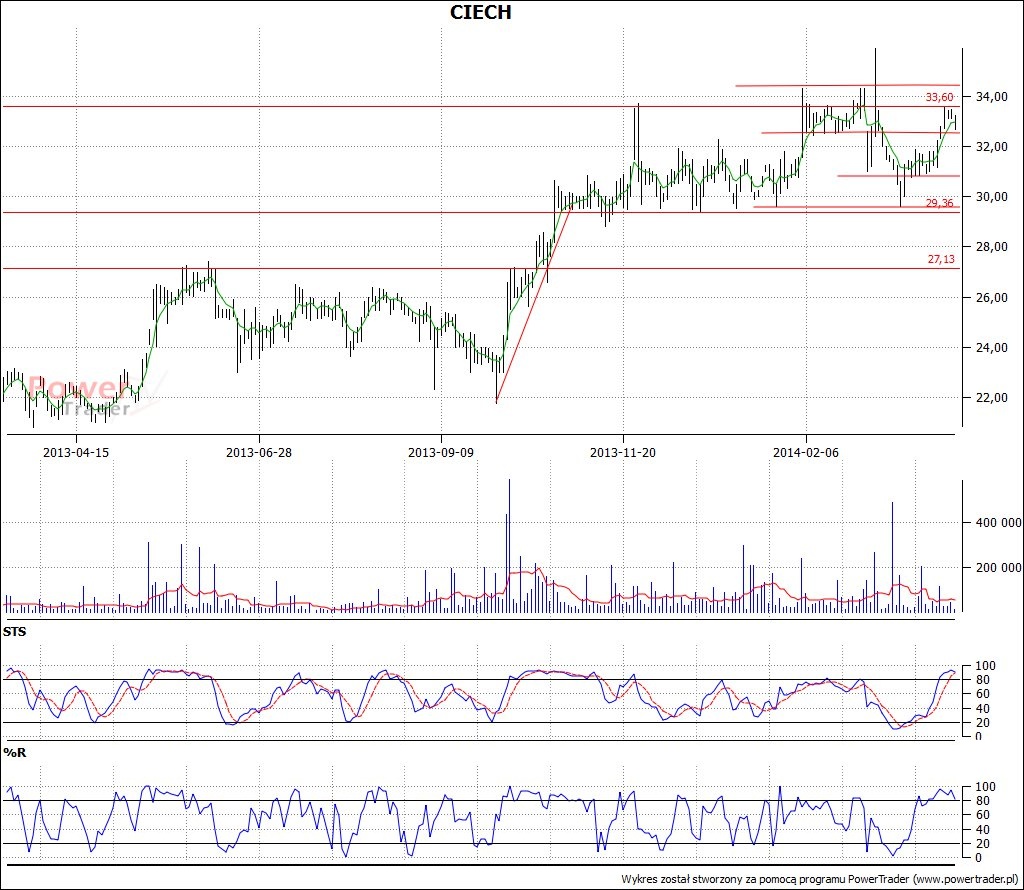Click the 20 value on the STS scale
The height and width of the screenshot is (890, 1024).
(982, 723)
